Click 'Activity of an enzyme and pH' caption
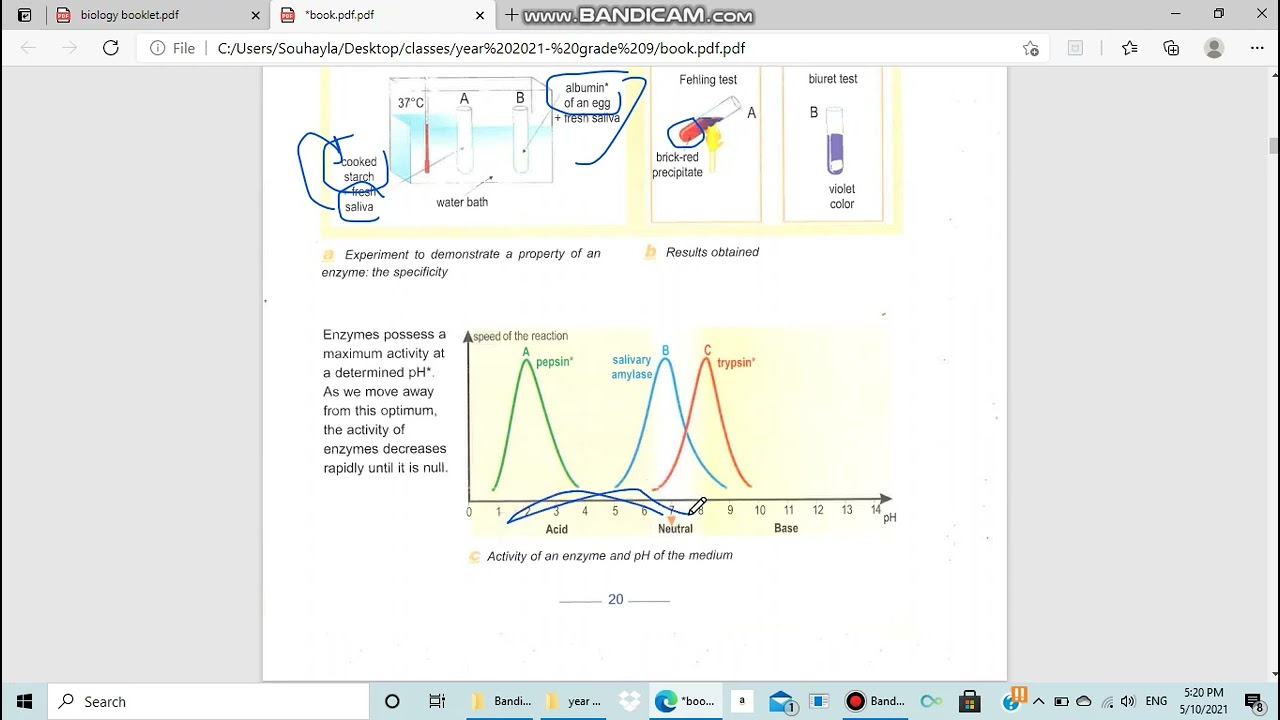Screen dimensions: 1280x720 (x=610, y=555)
